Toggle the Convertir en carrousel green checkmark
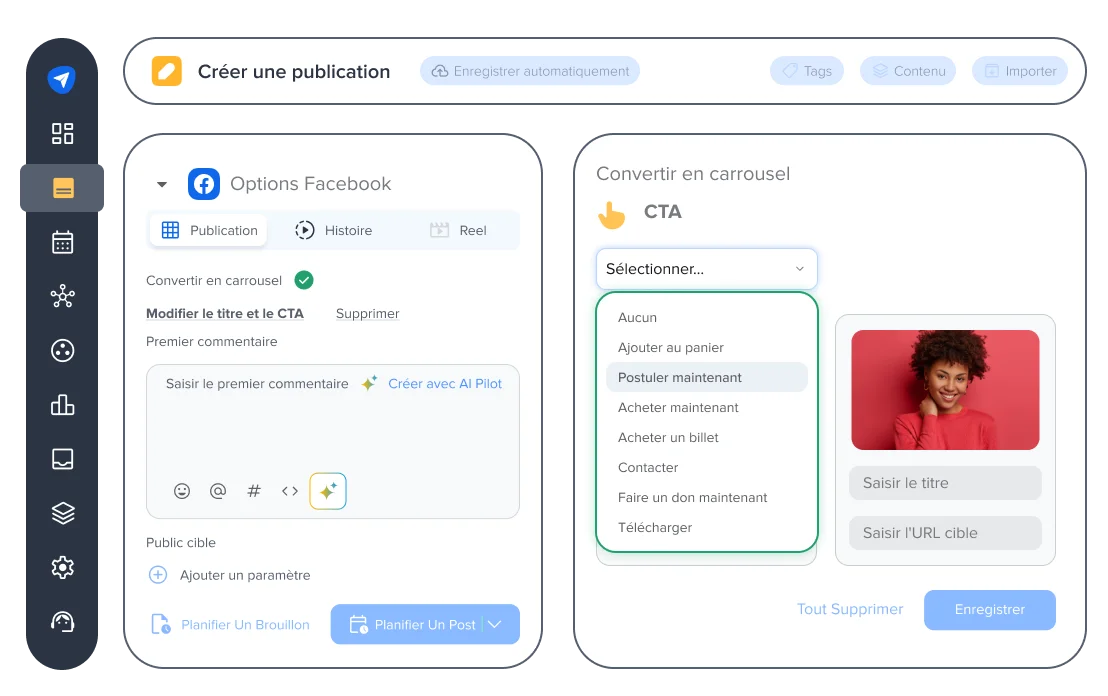The image size is (1108, 696). pos(304,280)
